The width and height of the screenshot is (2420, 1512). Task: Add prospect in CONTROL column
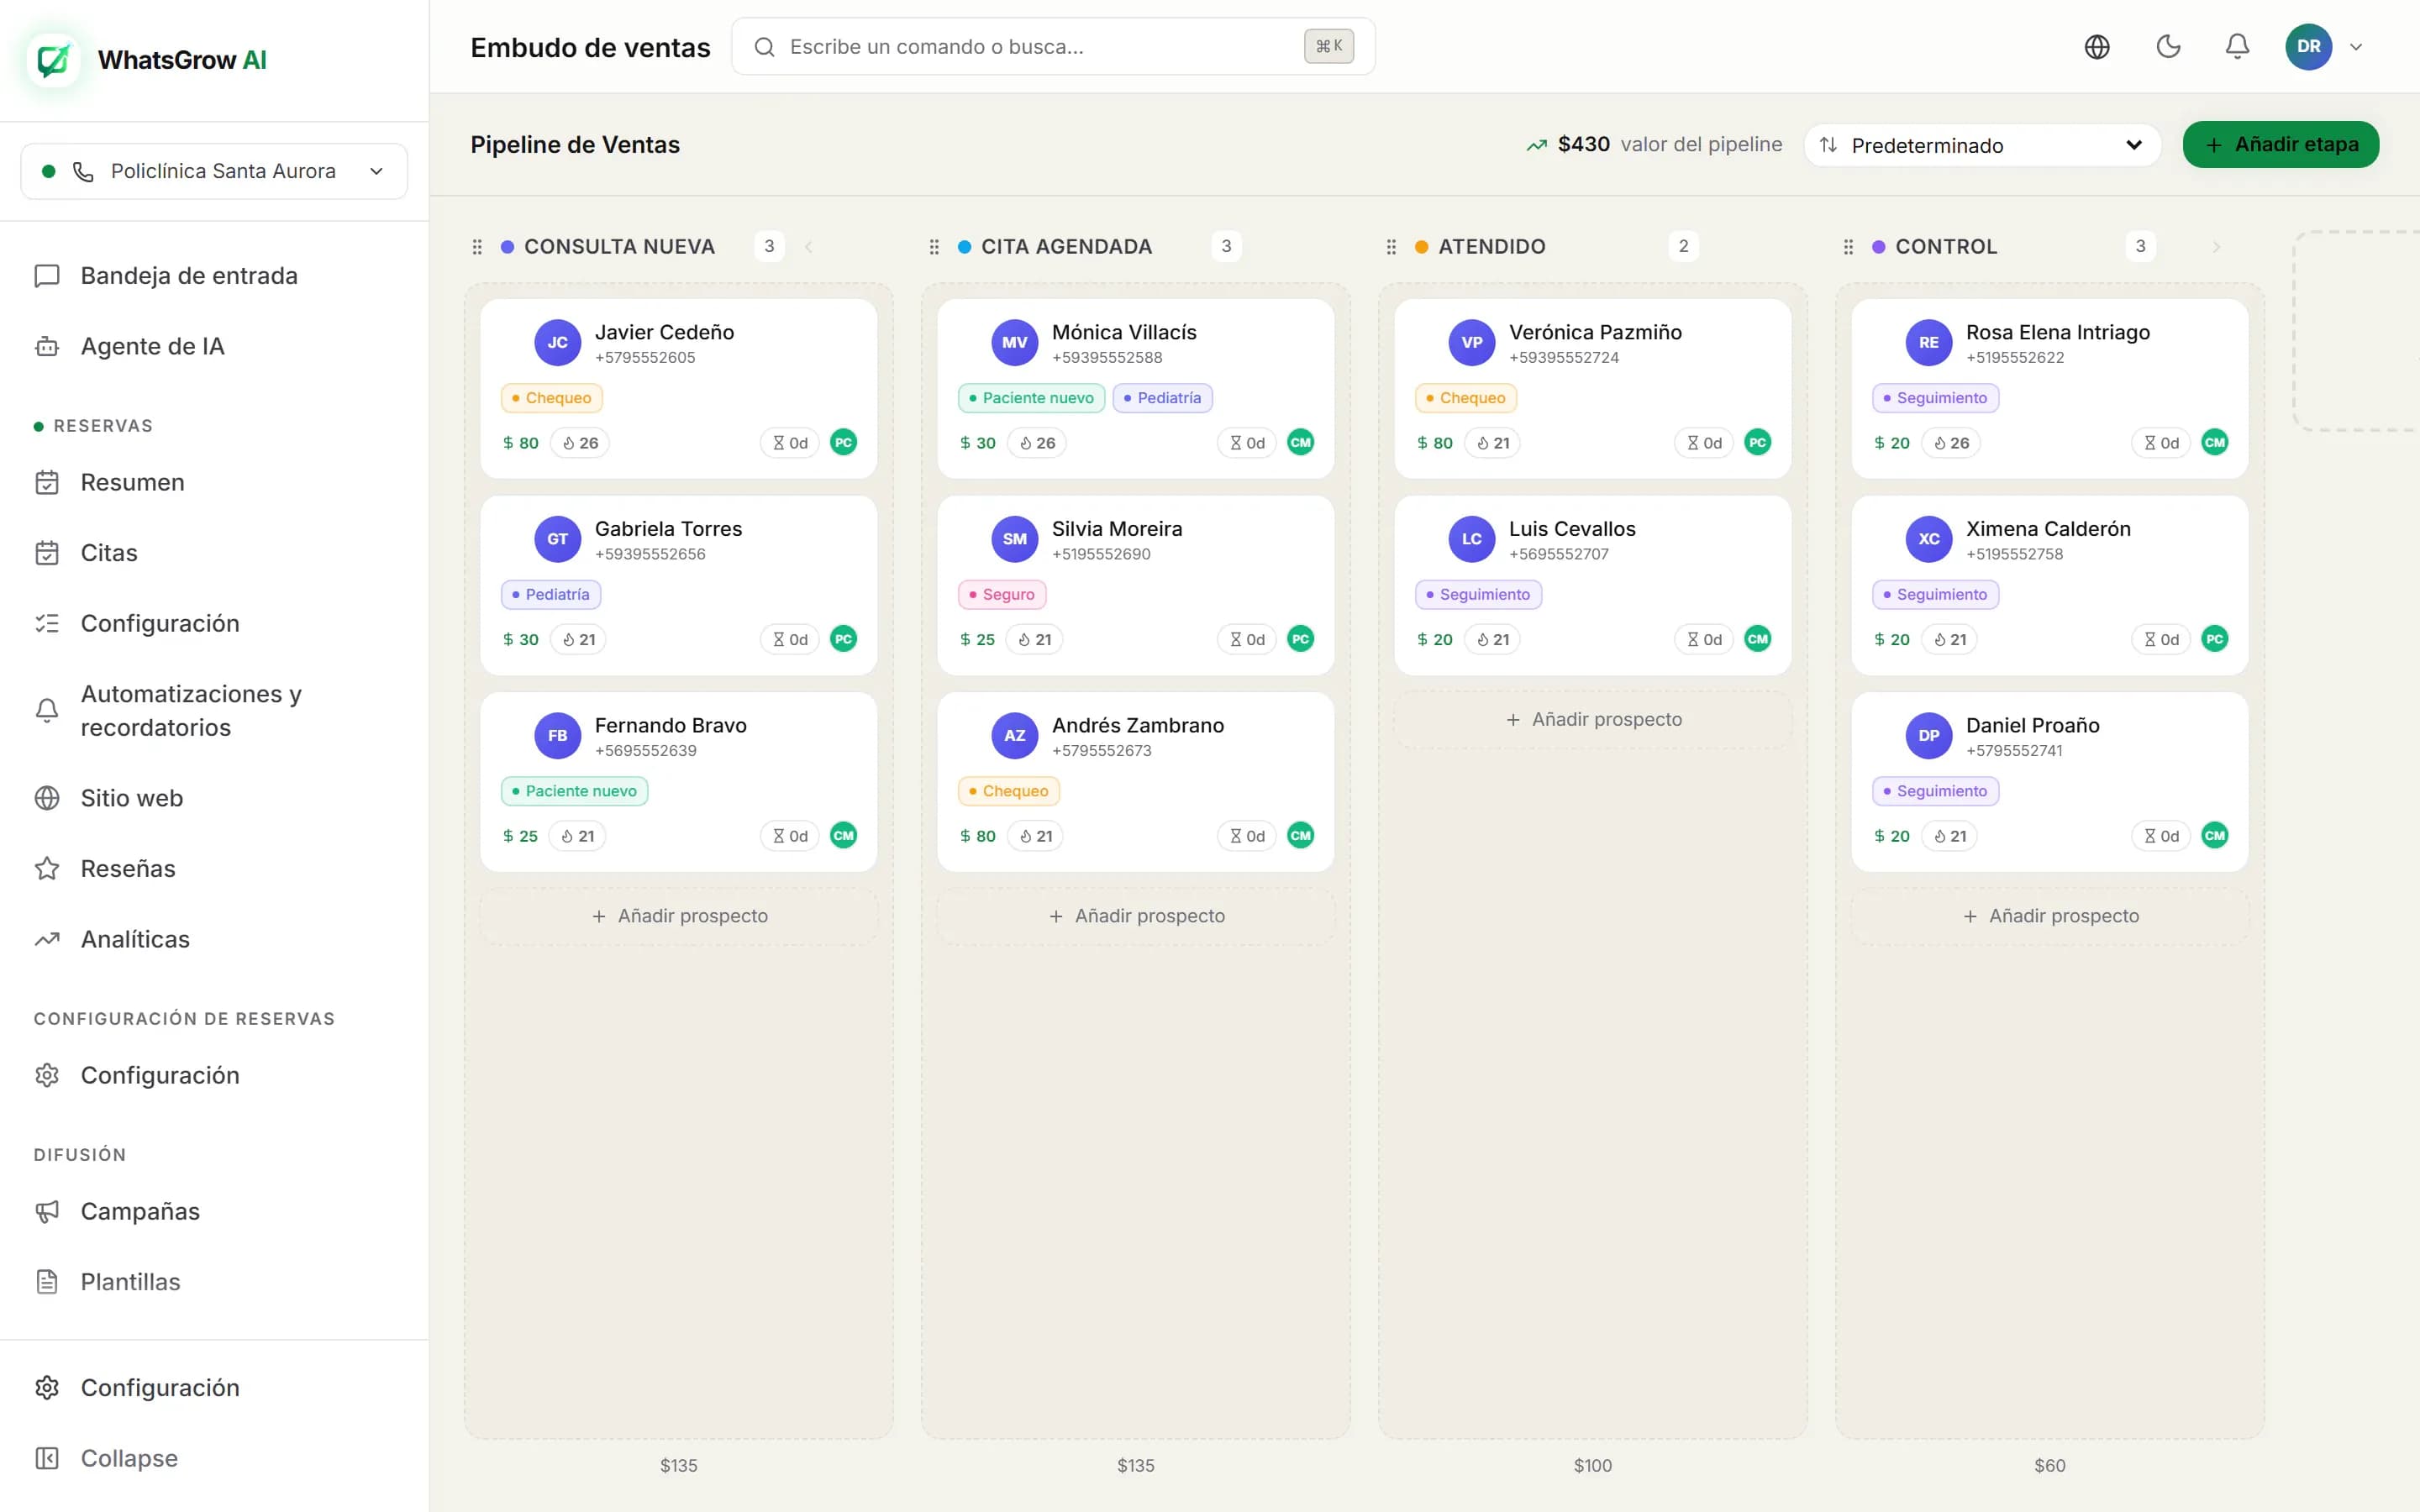(2050, 916)
